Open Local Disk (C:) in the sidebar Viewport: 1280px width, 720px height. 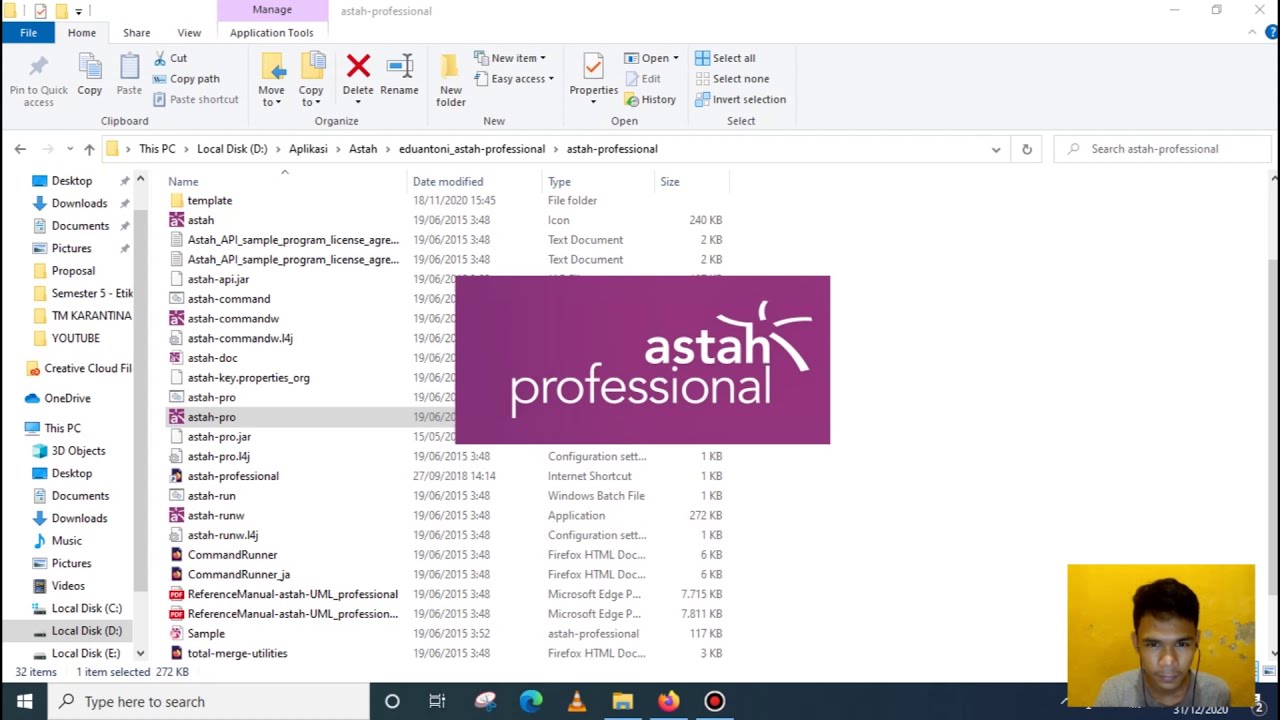tap(86, 608)
